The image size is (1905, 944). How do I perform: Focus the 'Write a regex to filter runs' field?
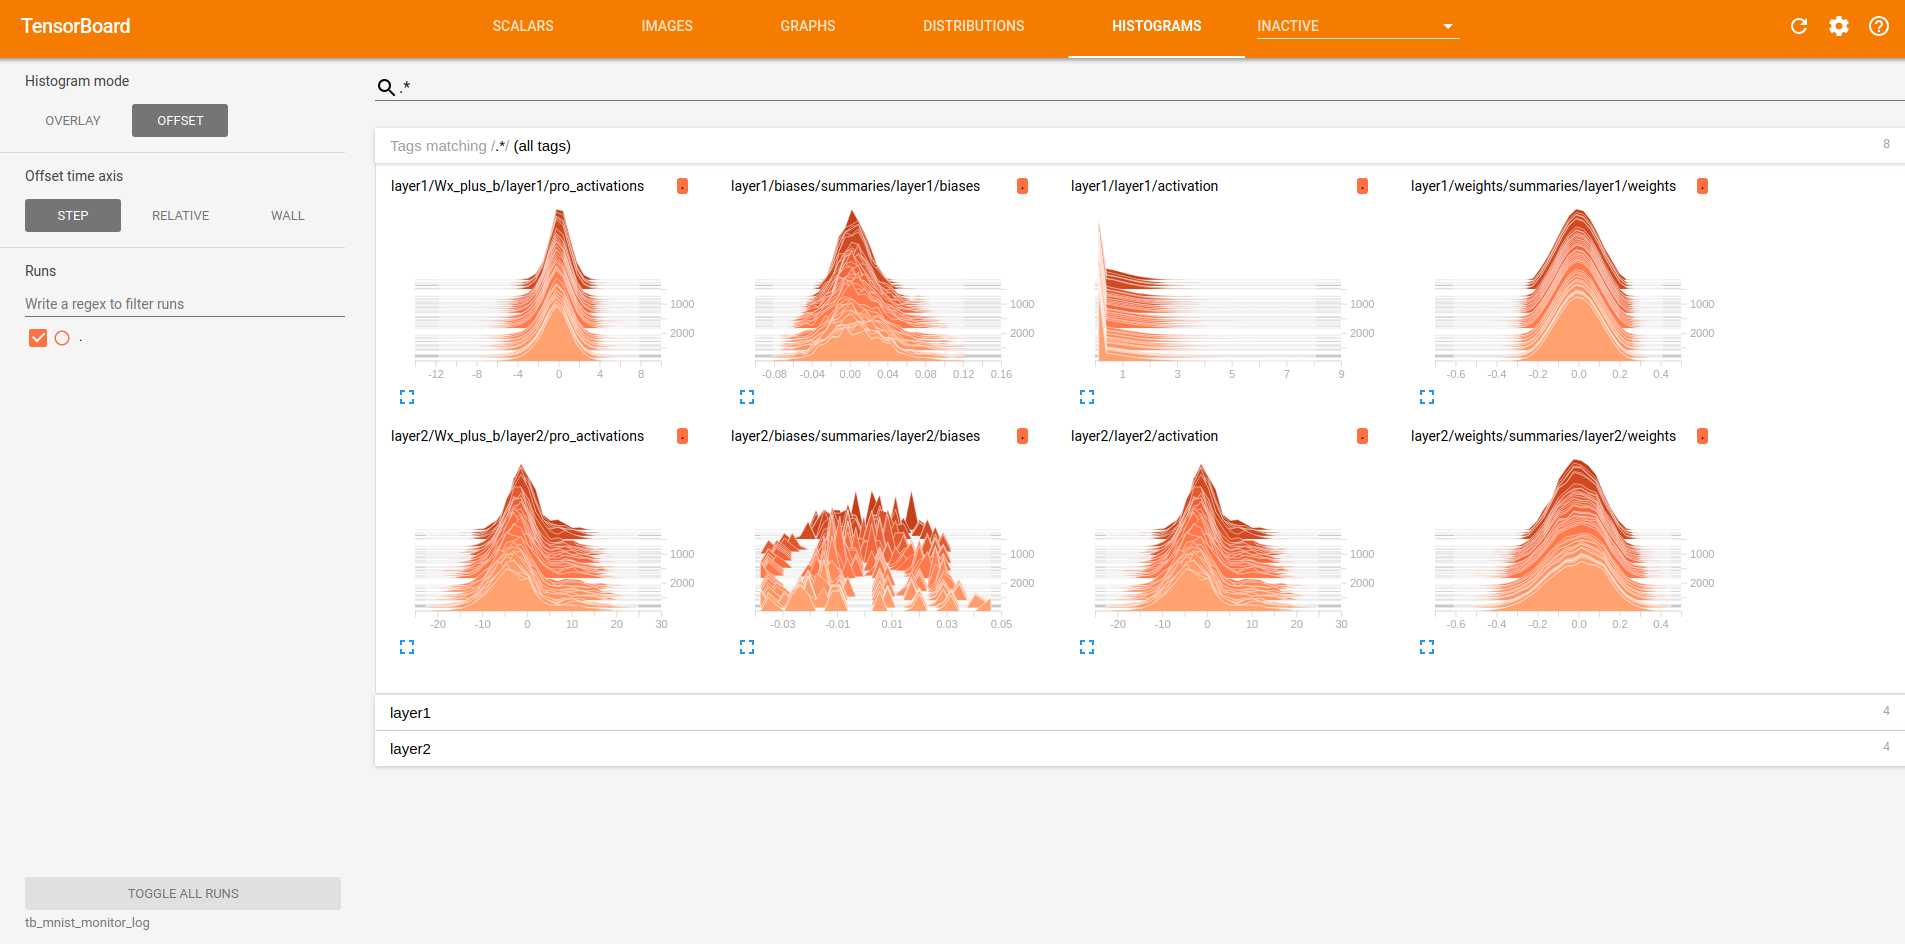185,304
